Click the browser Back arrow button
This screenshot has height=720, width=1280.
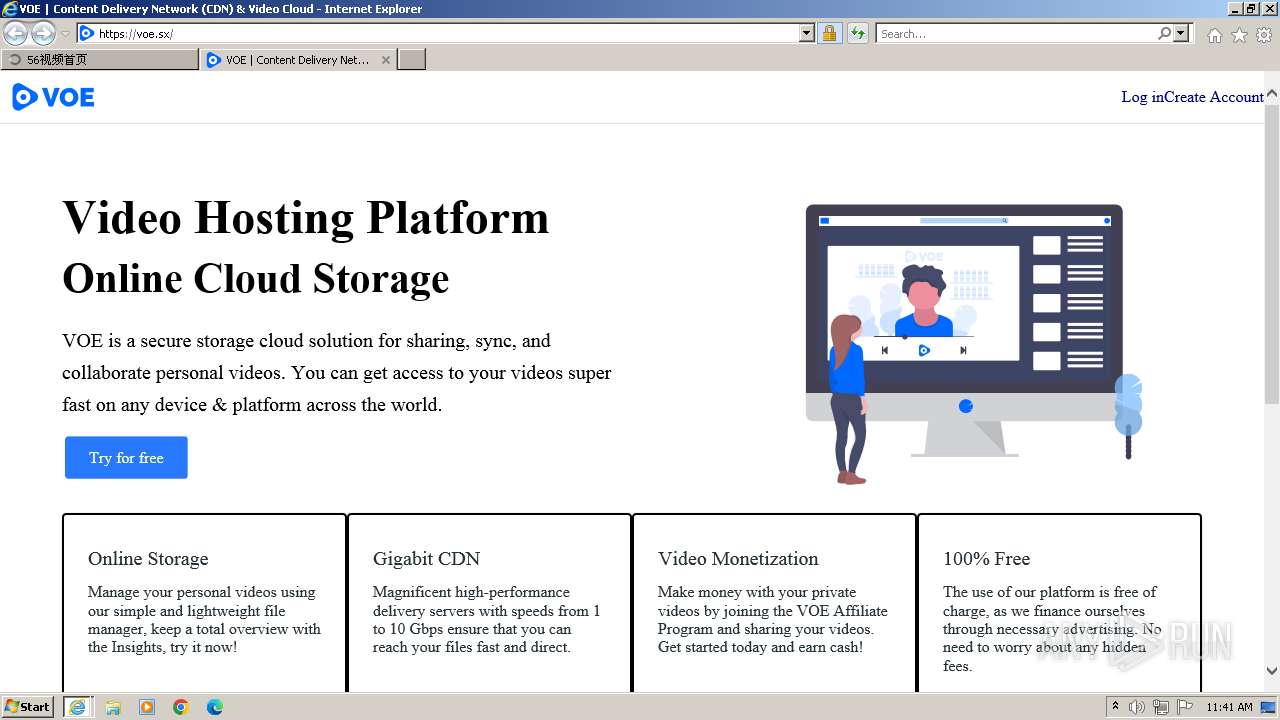tap(16, 34)
